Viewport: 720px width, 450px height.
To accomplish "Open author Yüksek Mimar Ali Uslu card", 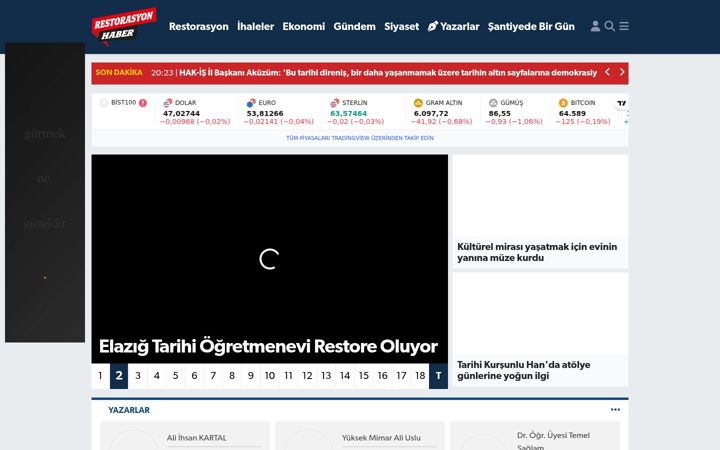I will (x=360, y=436).
